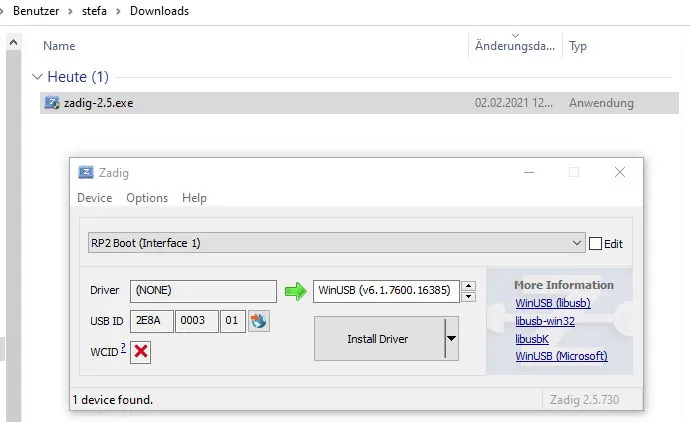Click the USB ID web lookup icon

point(259,322)
